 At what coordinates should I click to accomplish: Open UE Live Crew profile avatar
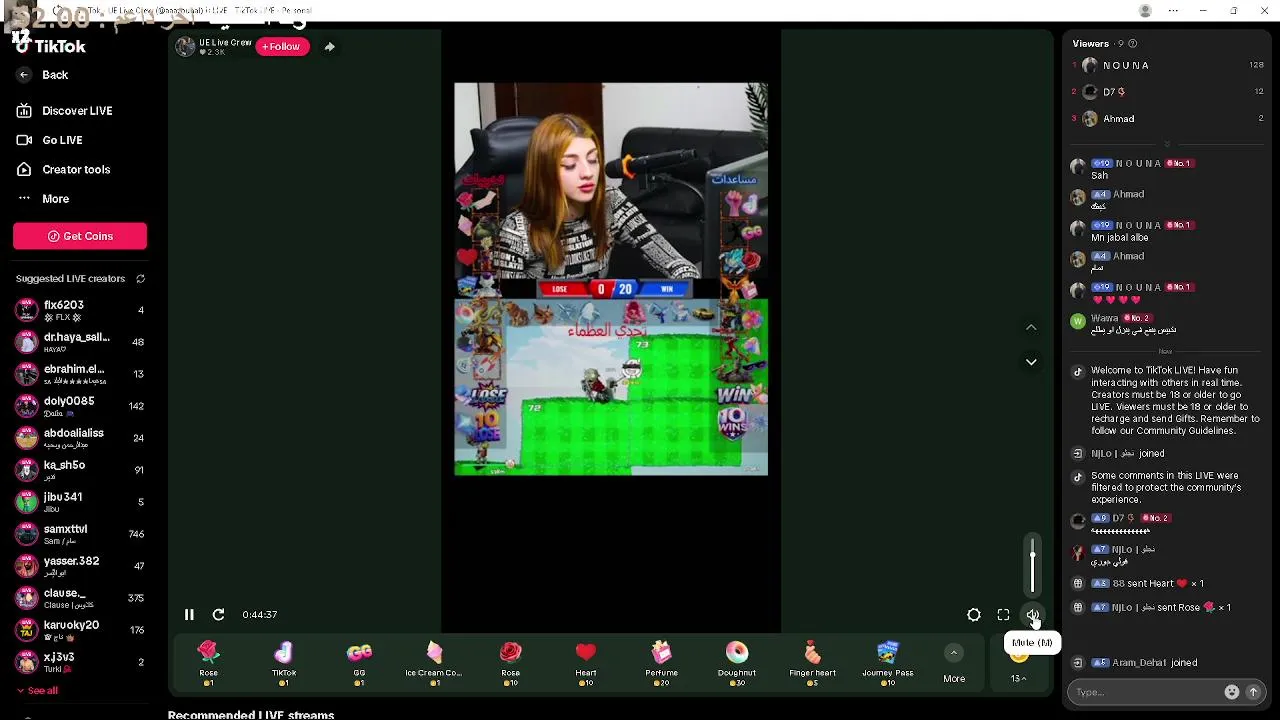185,46
